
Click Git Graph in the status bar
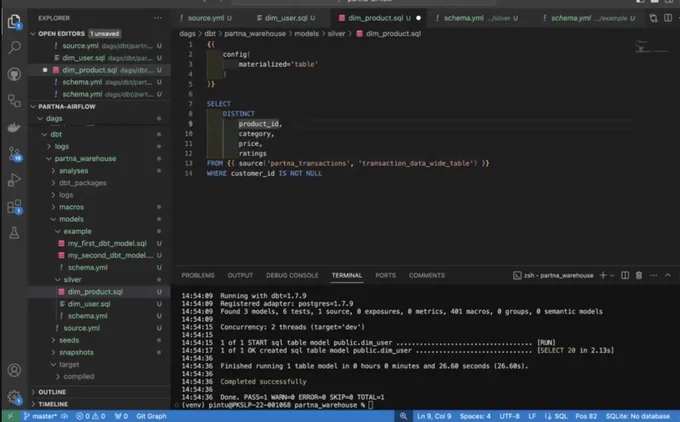tap(151, 416)
